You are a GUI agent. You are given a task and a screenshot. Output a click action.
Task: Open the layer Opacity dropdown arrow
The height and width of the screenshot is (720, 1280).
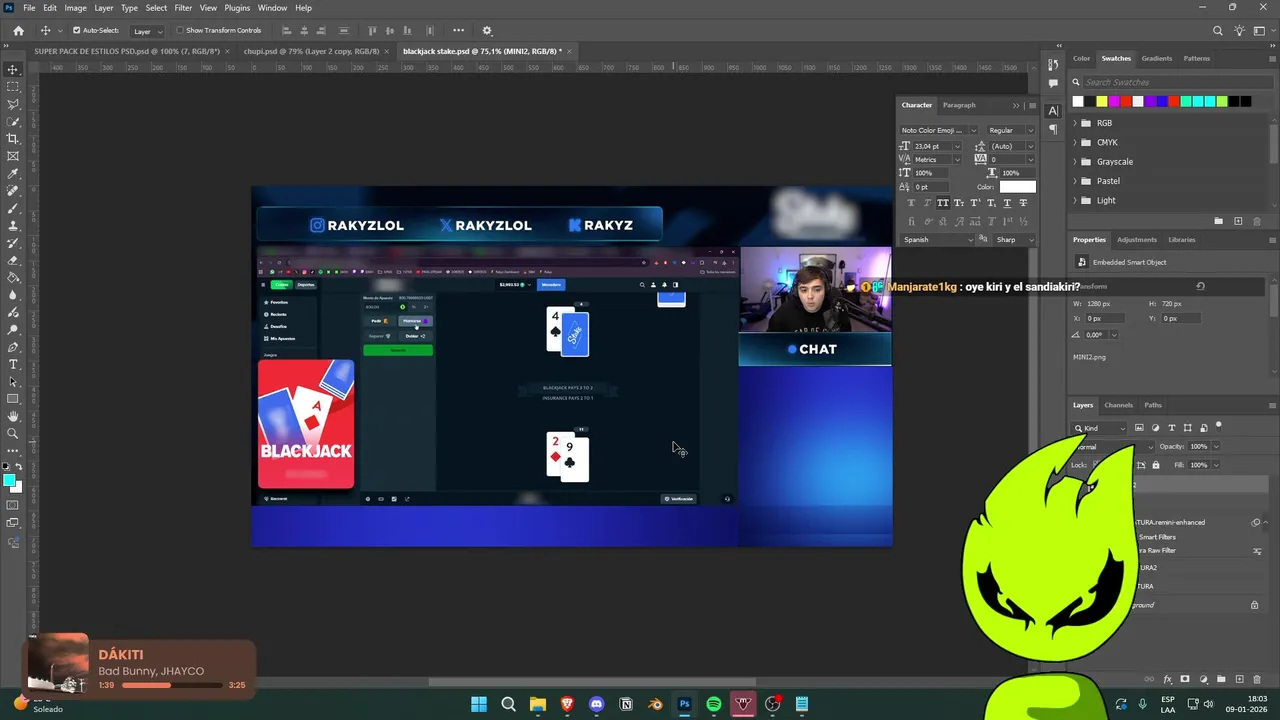(x=1214, y=447)
